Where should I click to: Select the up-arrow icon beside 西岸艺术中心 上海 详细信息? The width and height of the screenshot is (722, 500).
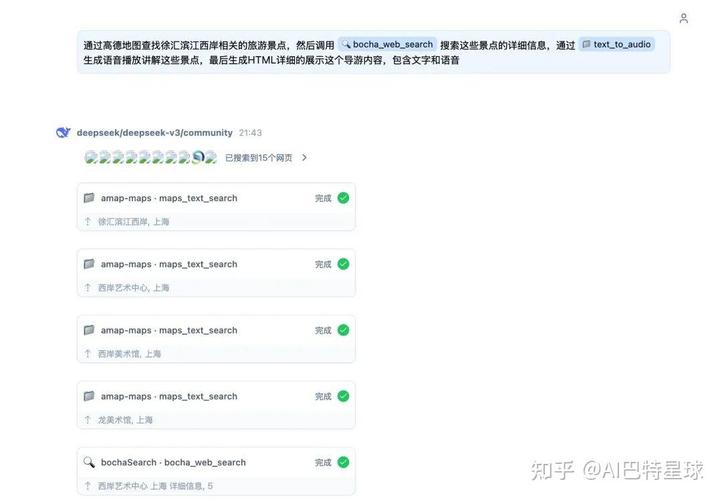pyautogui.click(x=87, y=486)
